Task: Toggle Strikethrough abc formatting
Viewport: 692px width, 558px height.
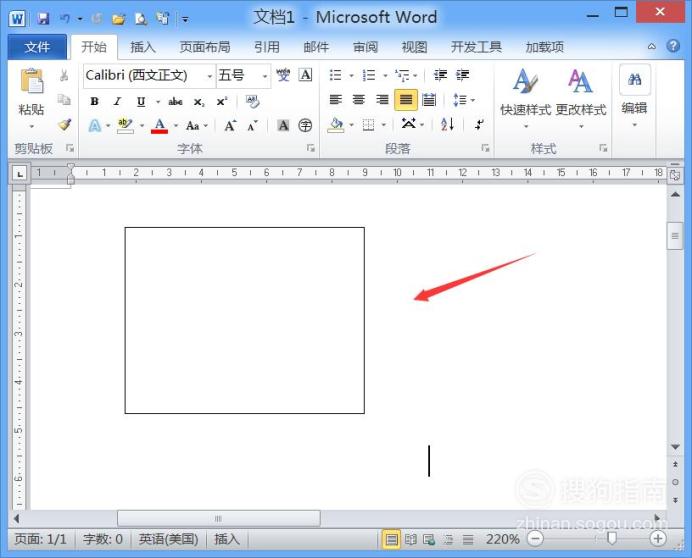Action: pos(175,102)
